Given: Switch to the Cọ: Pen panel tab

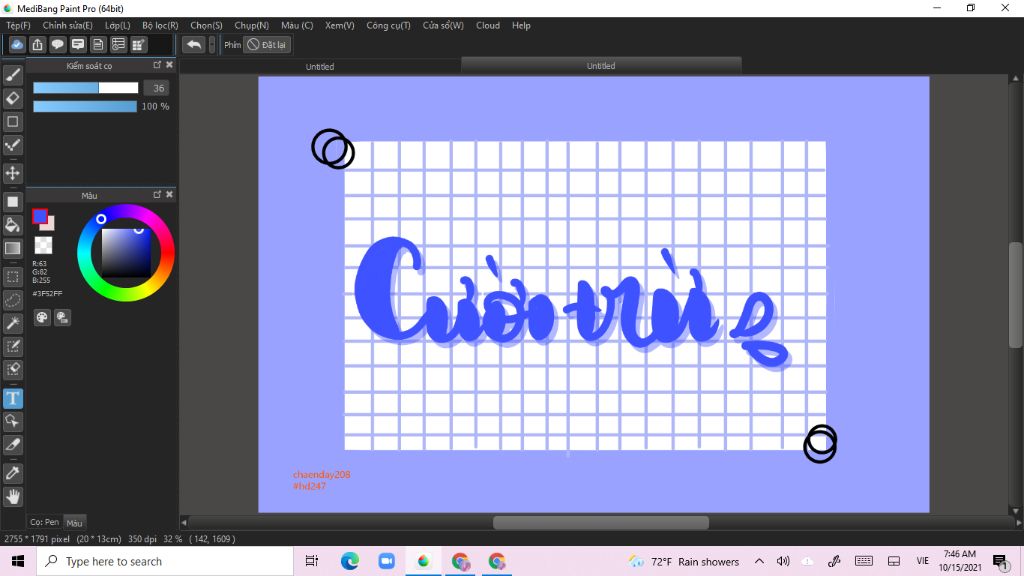Looking at the screenshot, I should pyautogui.click(x=44, y=522).
